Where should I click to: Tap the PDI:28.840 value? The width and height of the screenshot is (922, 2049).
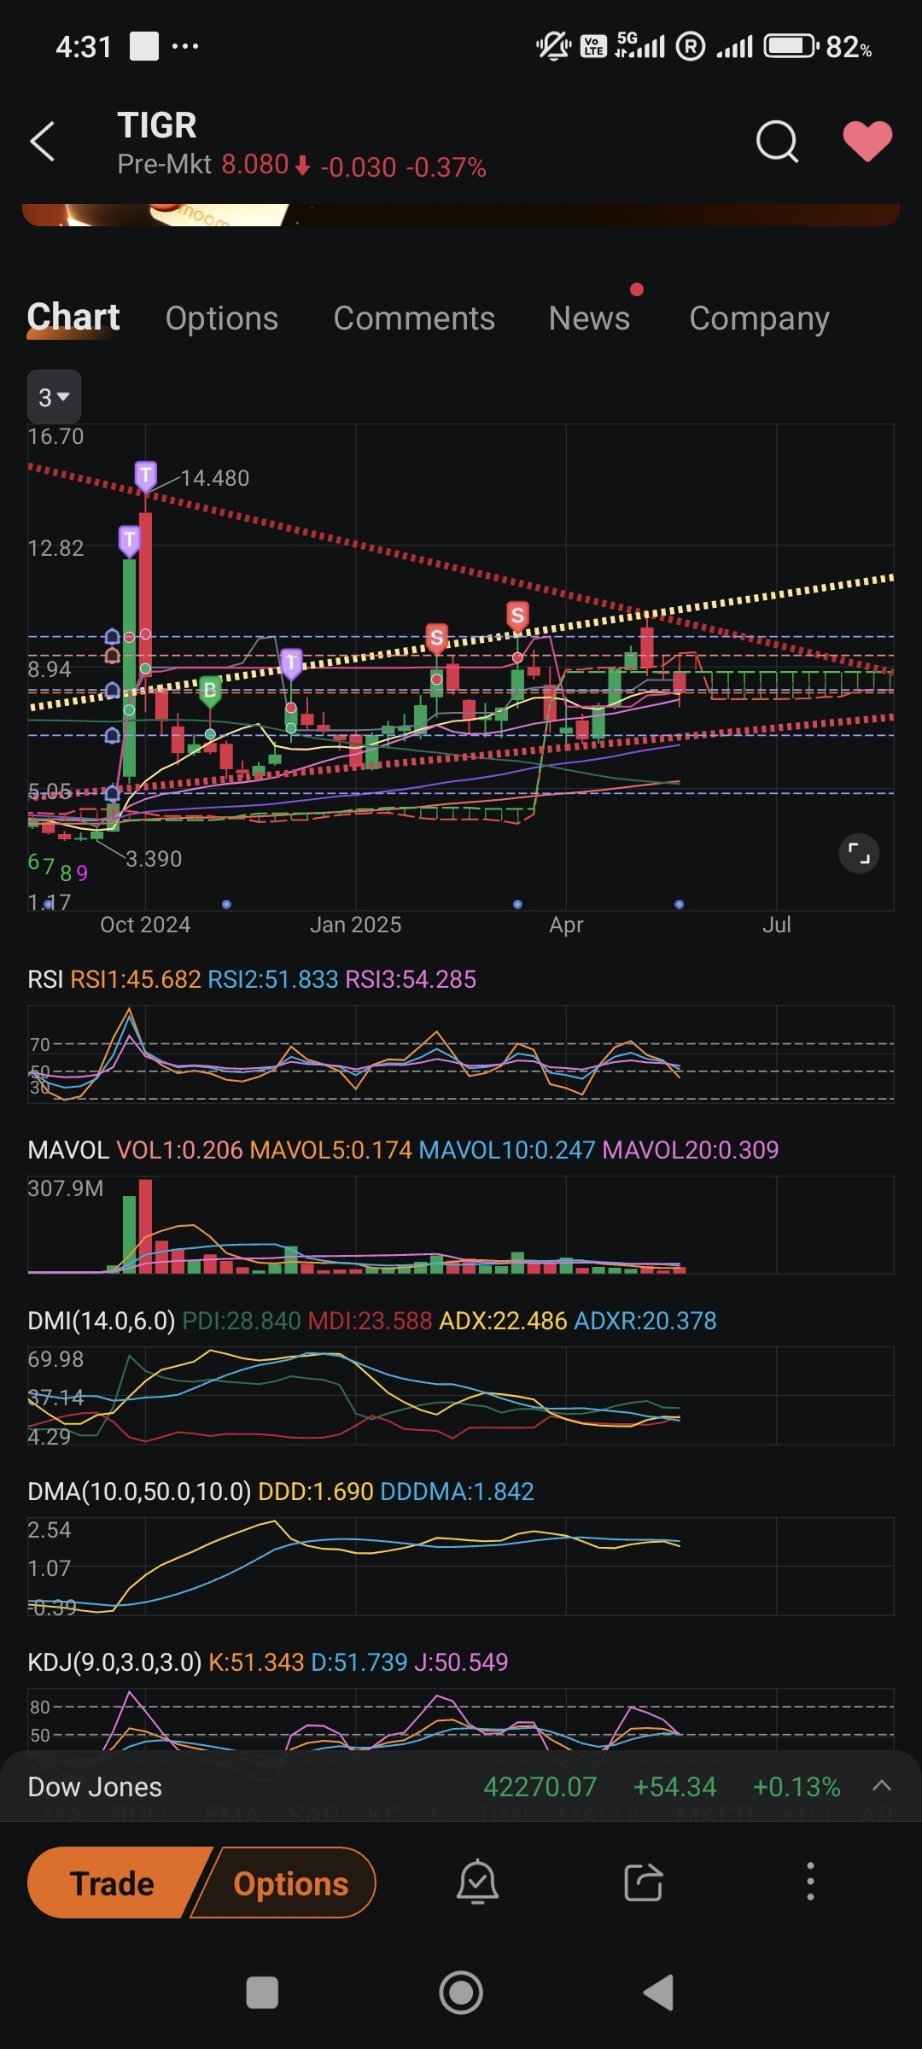[241, 1321]
